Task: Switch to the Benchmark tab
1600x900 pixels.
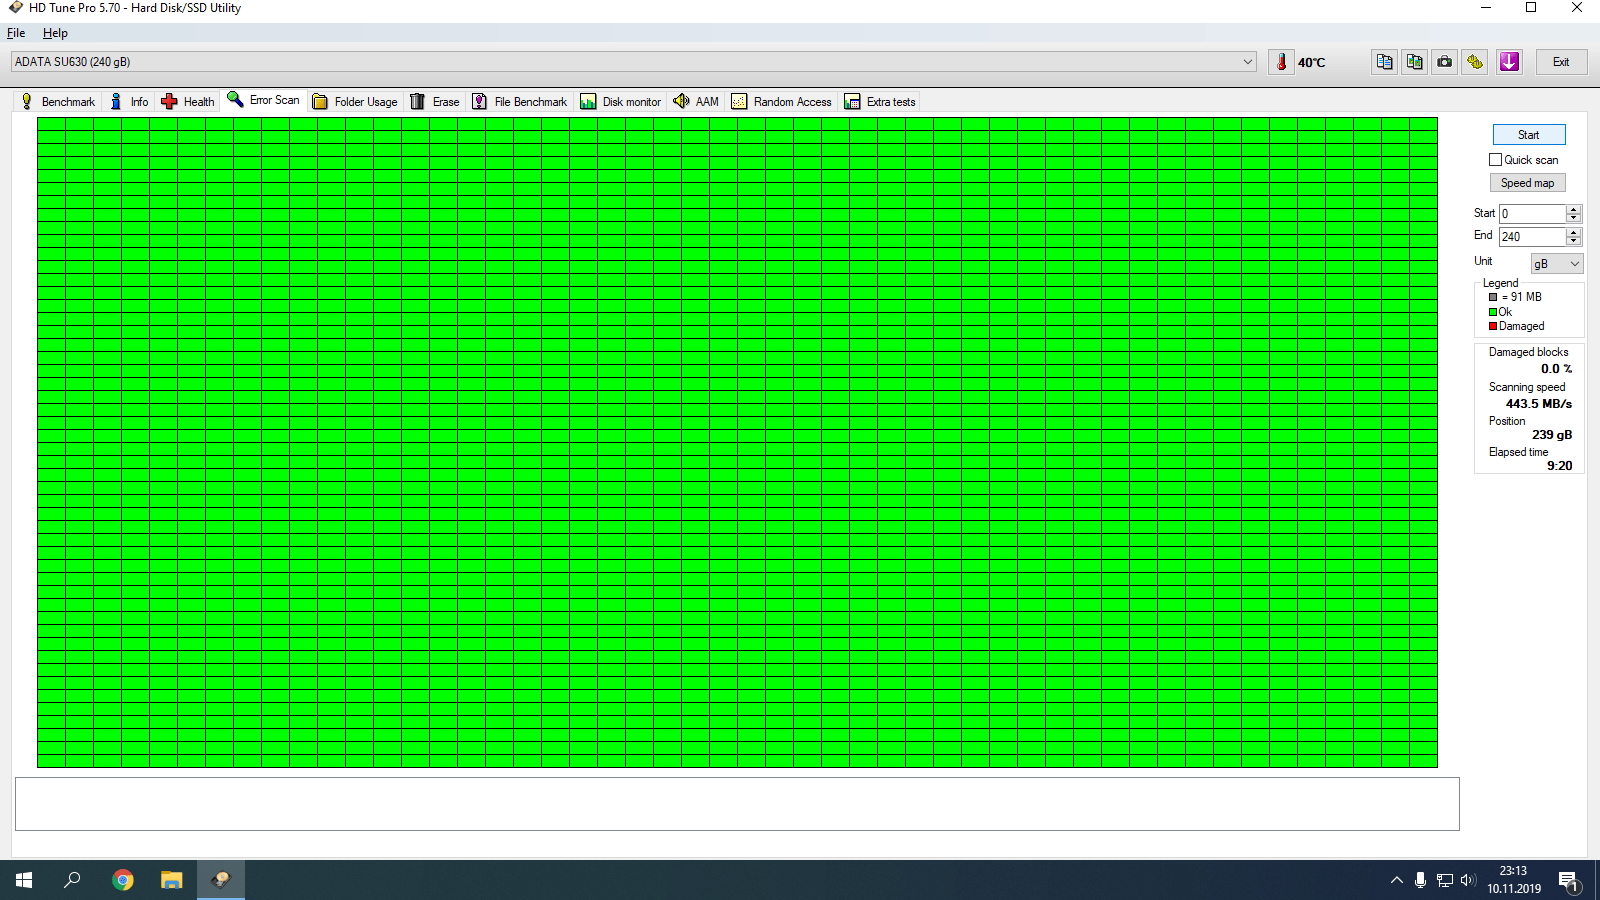Action: (x=58, y=102)
